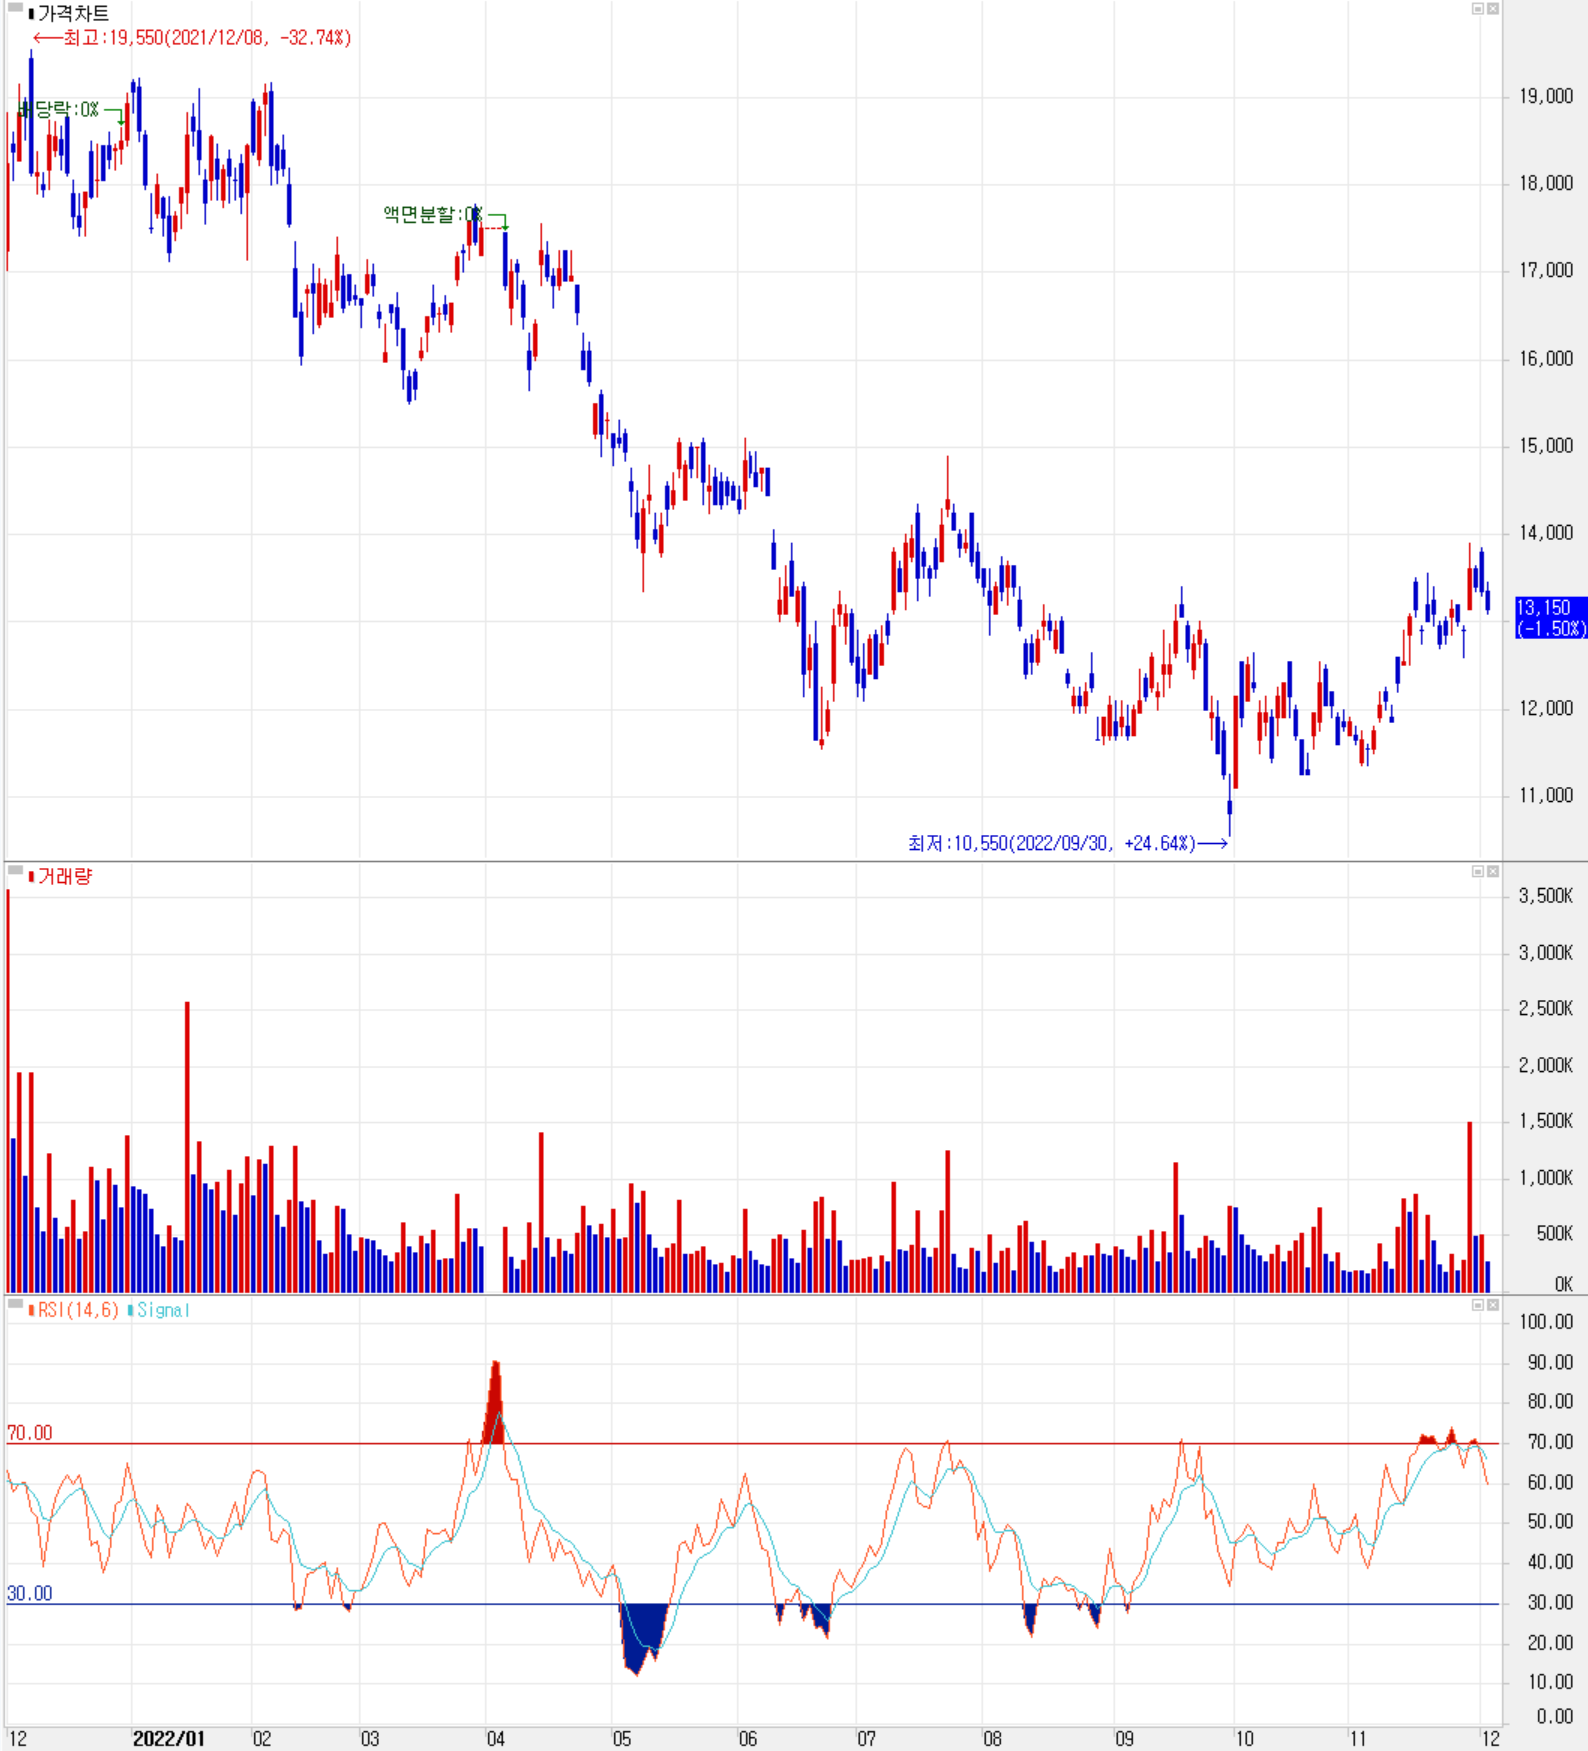Viewport: 1588px width, 1751px height.
Task: Select the 거래량 legend label
Action: (64, 877)
